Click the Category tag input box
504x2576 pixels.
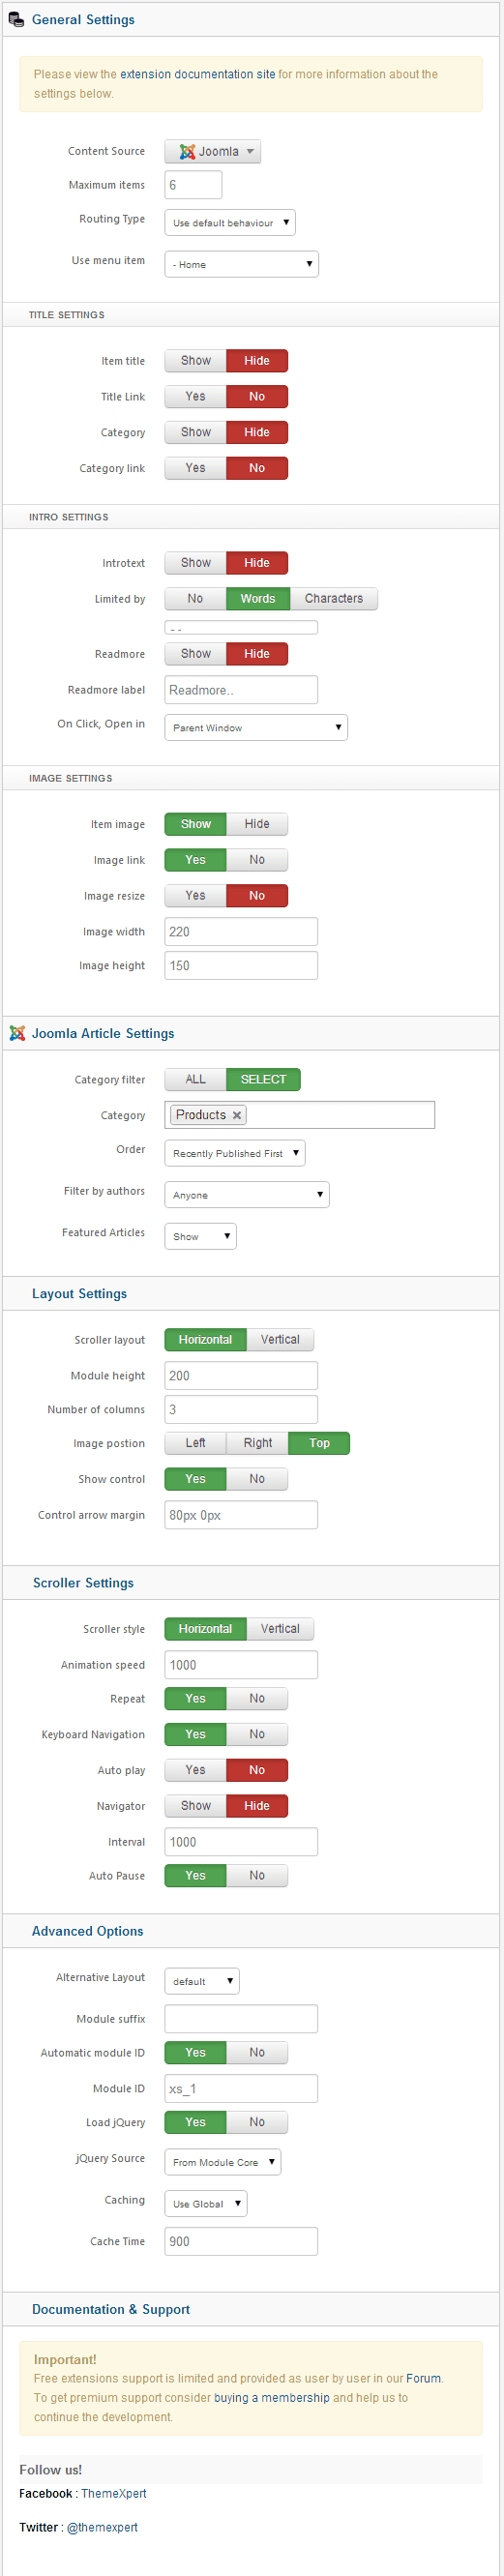point(300,1115)
